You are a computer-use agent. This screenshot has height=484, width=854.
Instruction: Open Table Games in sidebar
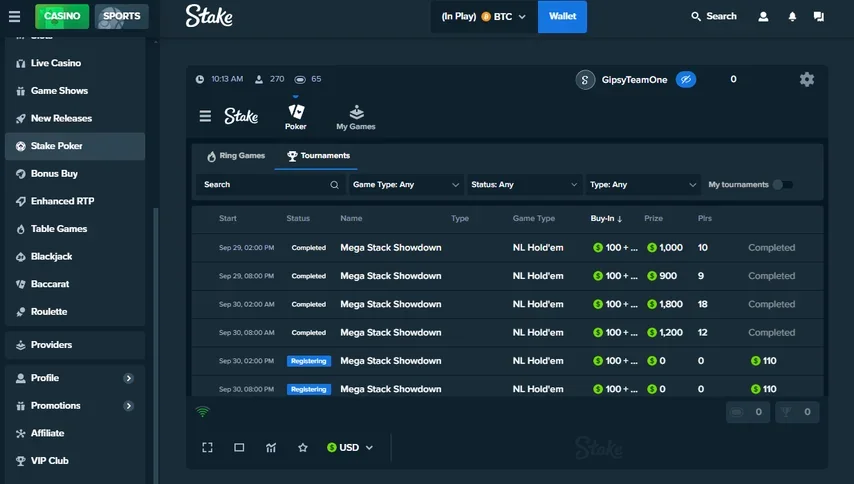pyautogui.click(x=75, y=229)
